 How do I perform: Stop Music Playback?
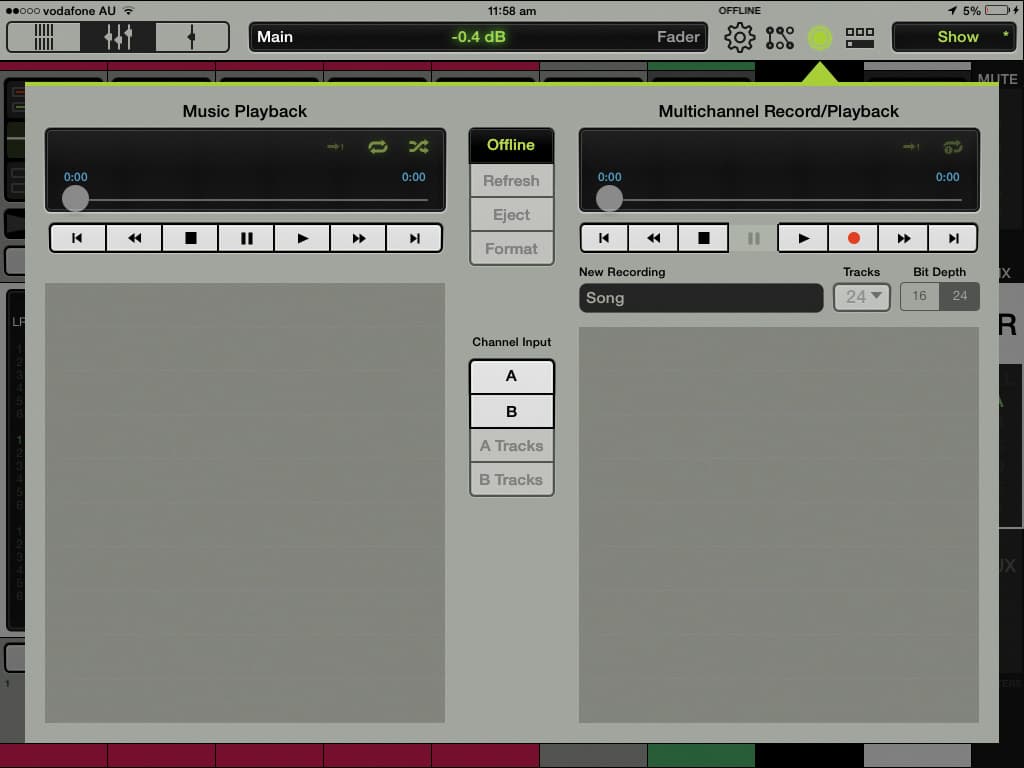point(190,238)
